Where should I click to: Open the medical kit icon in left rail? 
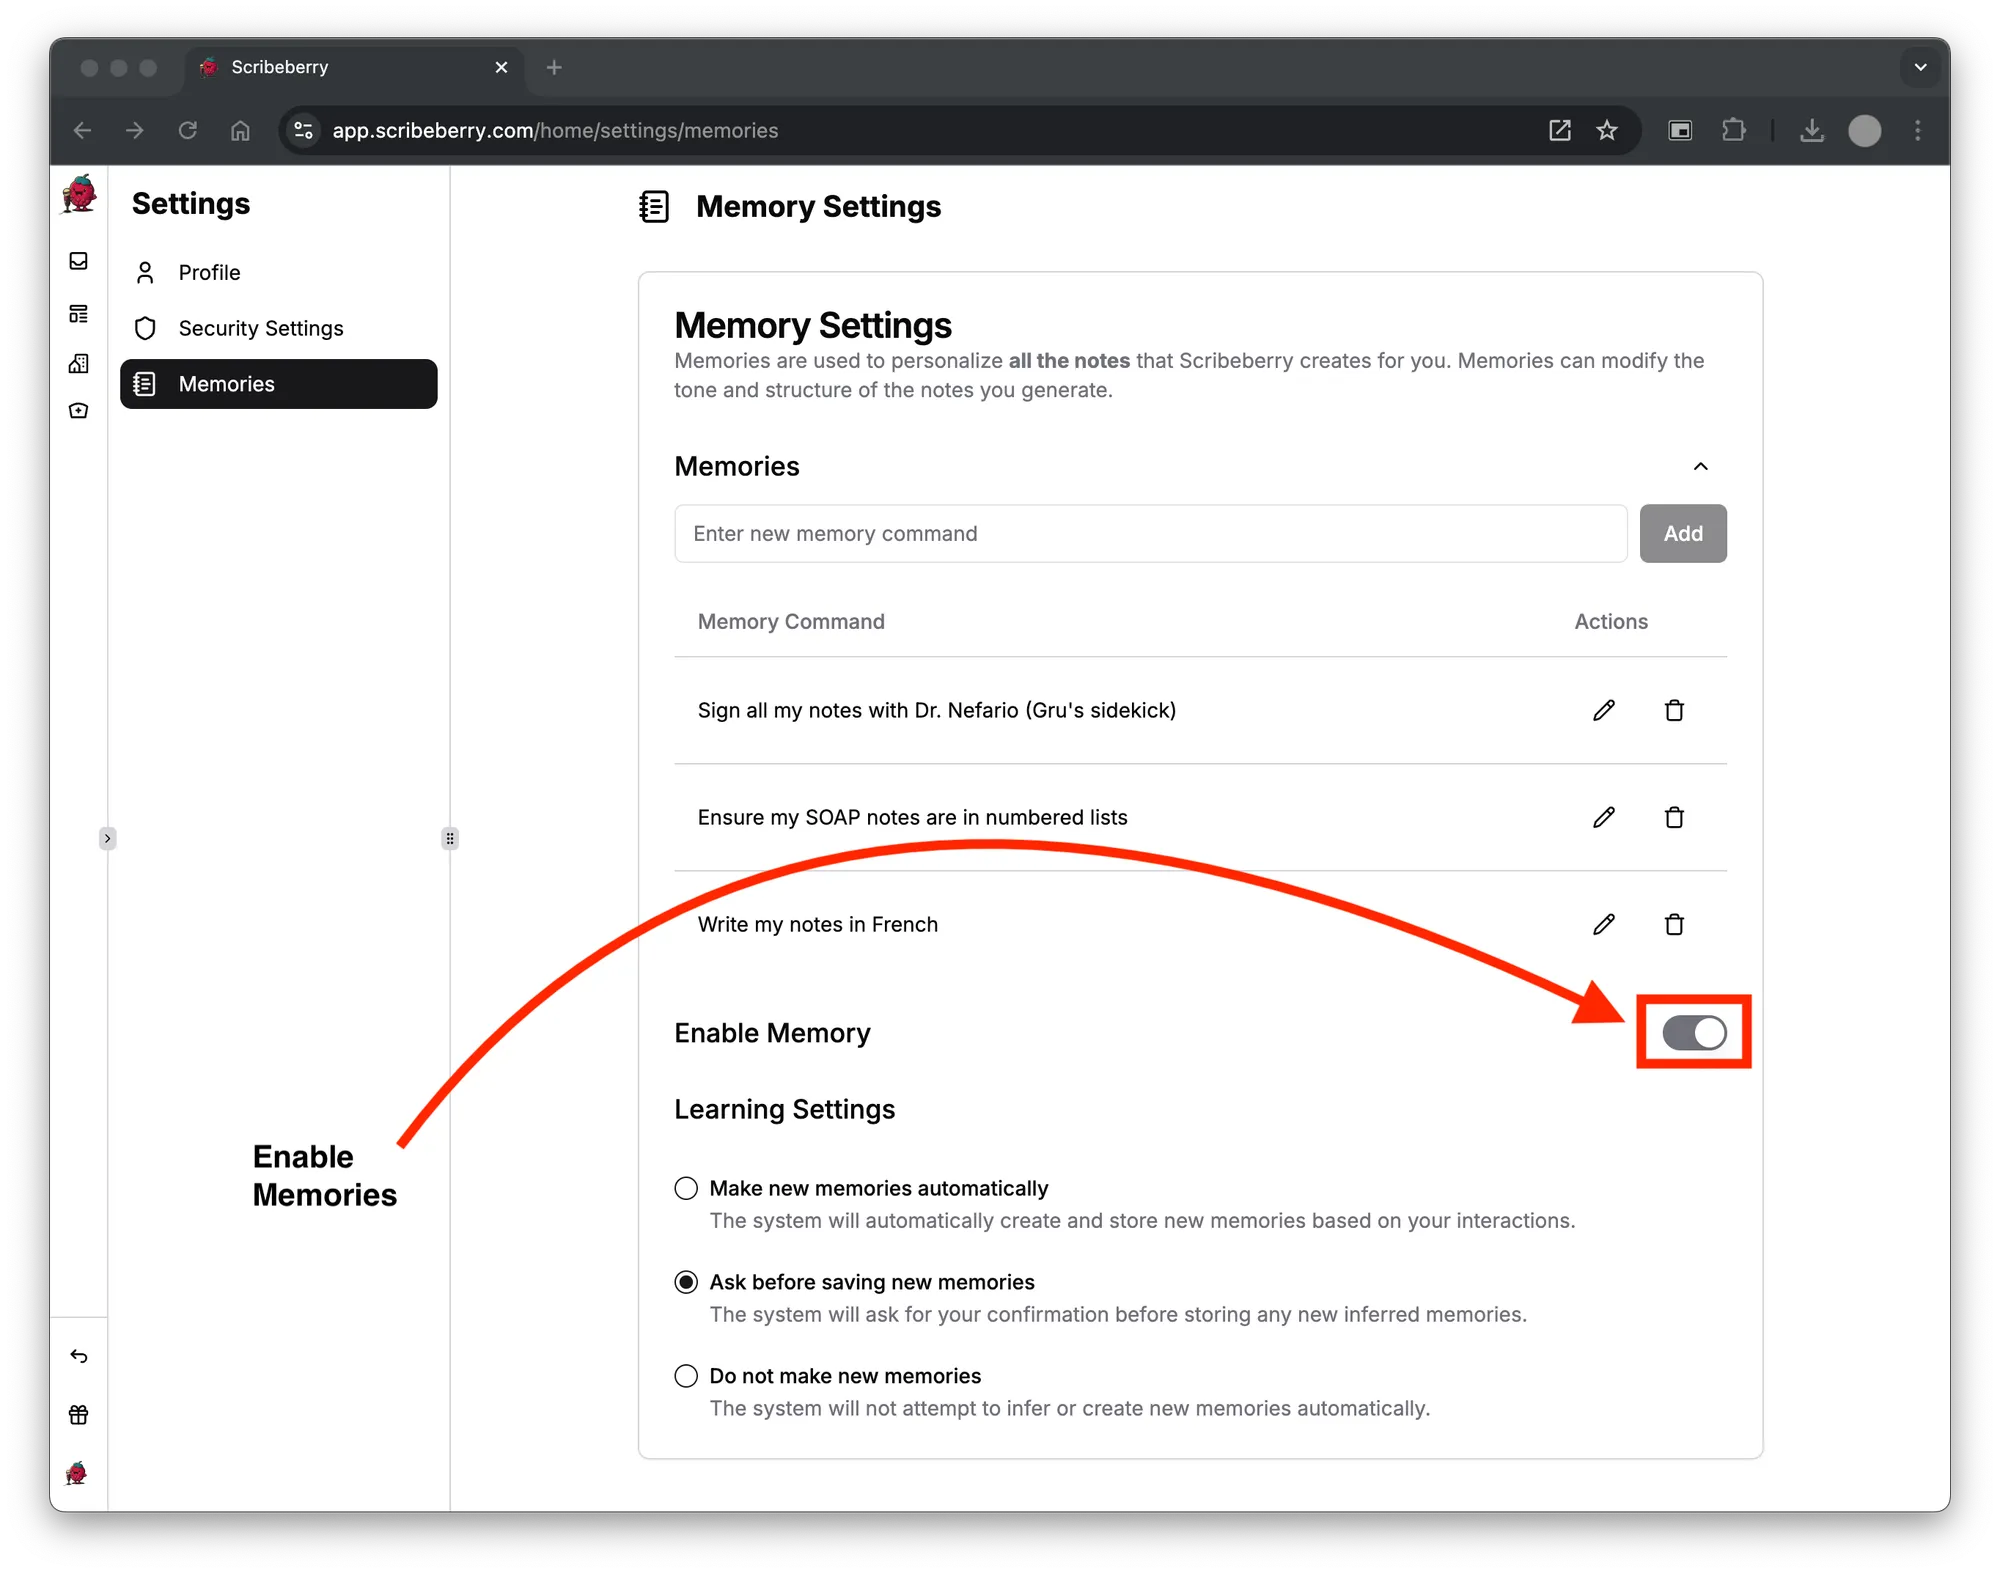(x=79, y=410)
